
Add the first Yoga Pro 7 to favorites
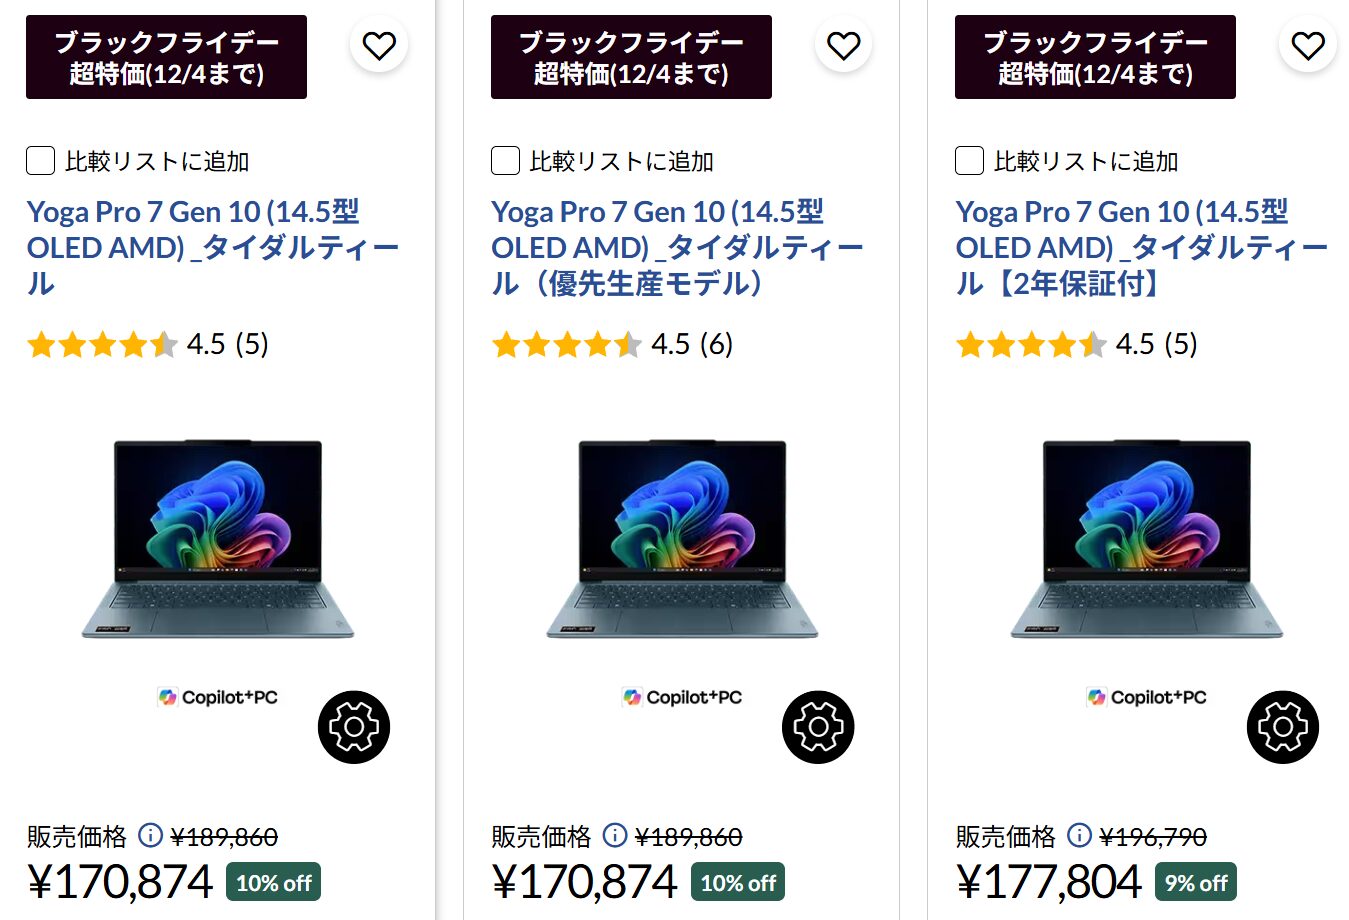click(x=379, y=45)
